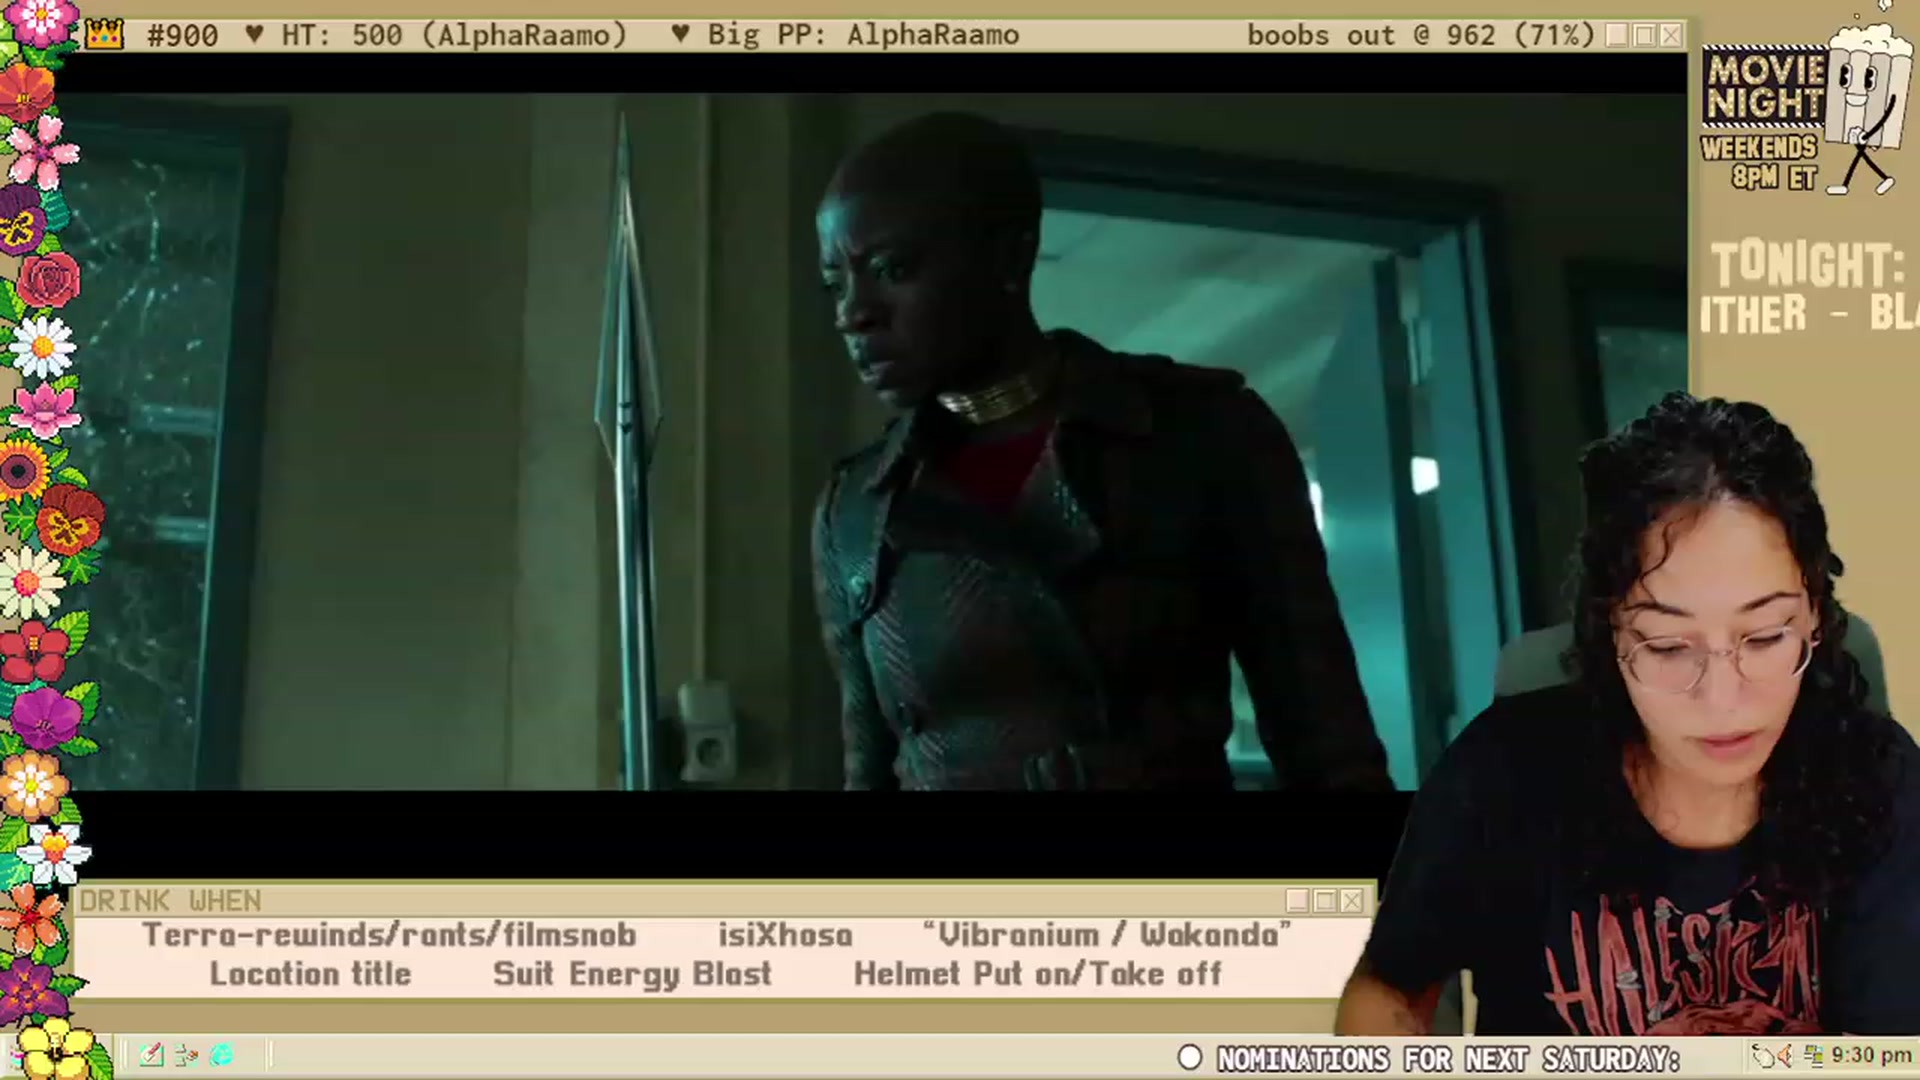Click 'NOMINATIONS FOR NEXT SATURDAY:' ticker text
The height and width of the screenshot is (1080, 1920).
(x=1448, y=1059)
